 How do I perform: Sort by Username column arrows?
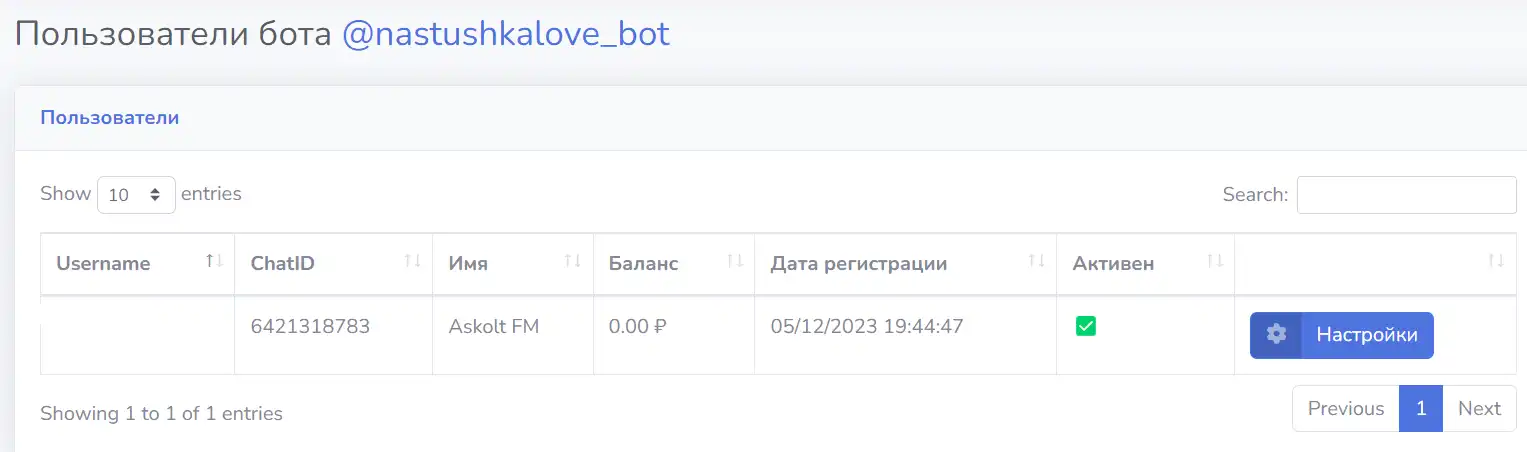tap(214, 261)
